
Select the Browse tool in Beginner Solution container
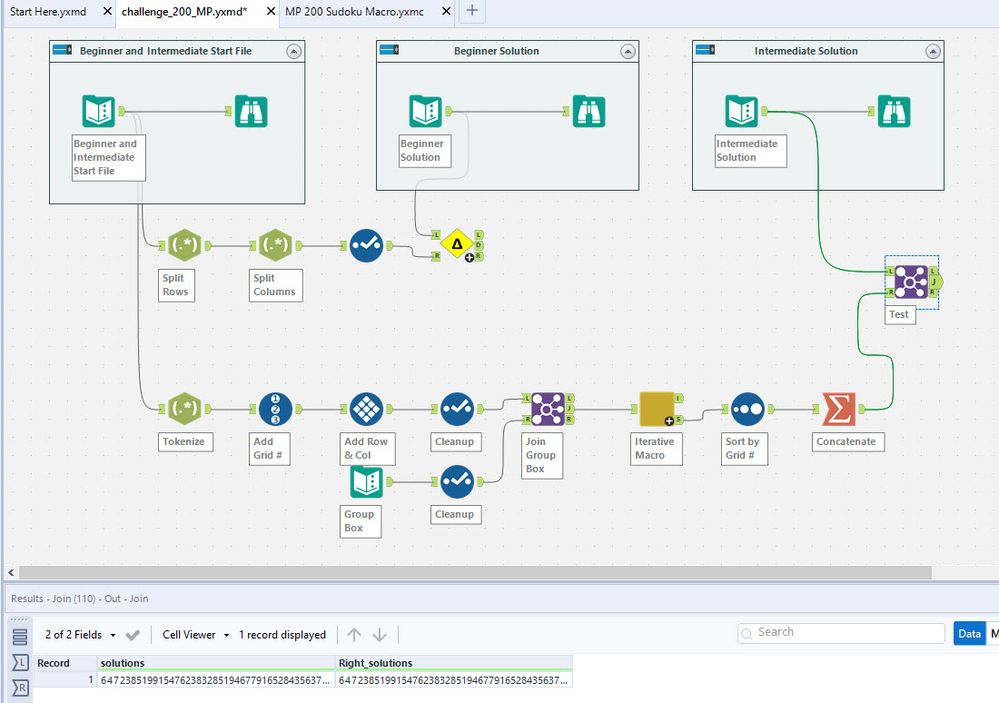tap(589, 111)
